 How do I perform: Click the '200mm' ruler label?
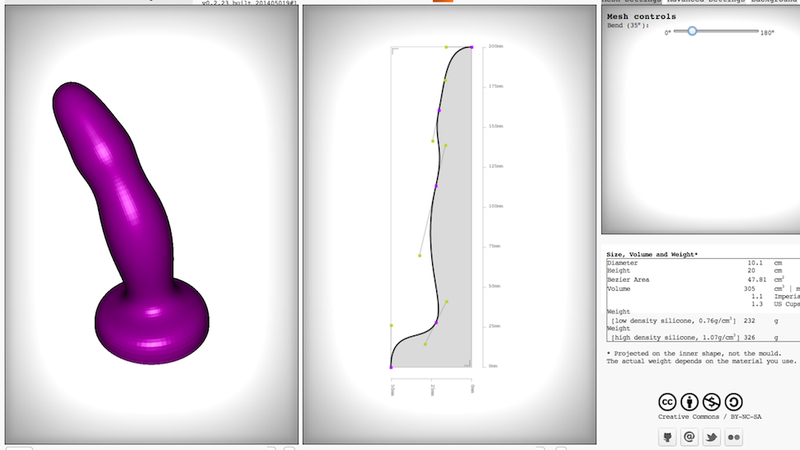coord(495,46)
